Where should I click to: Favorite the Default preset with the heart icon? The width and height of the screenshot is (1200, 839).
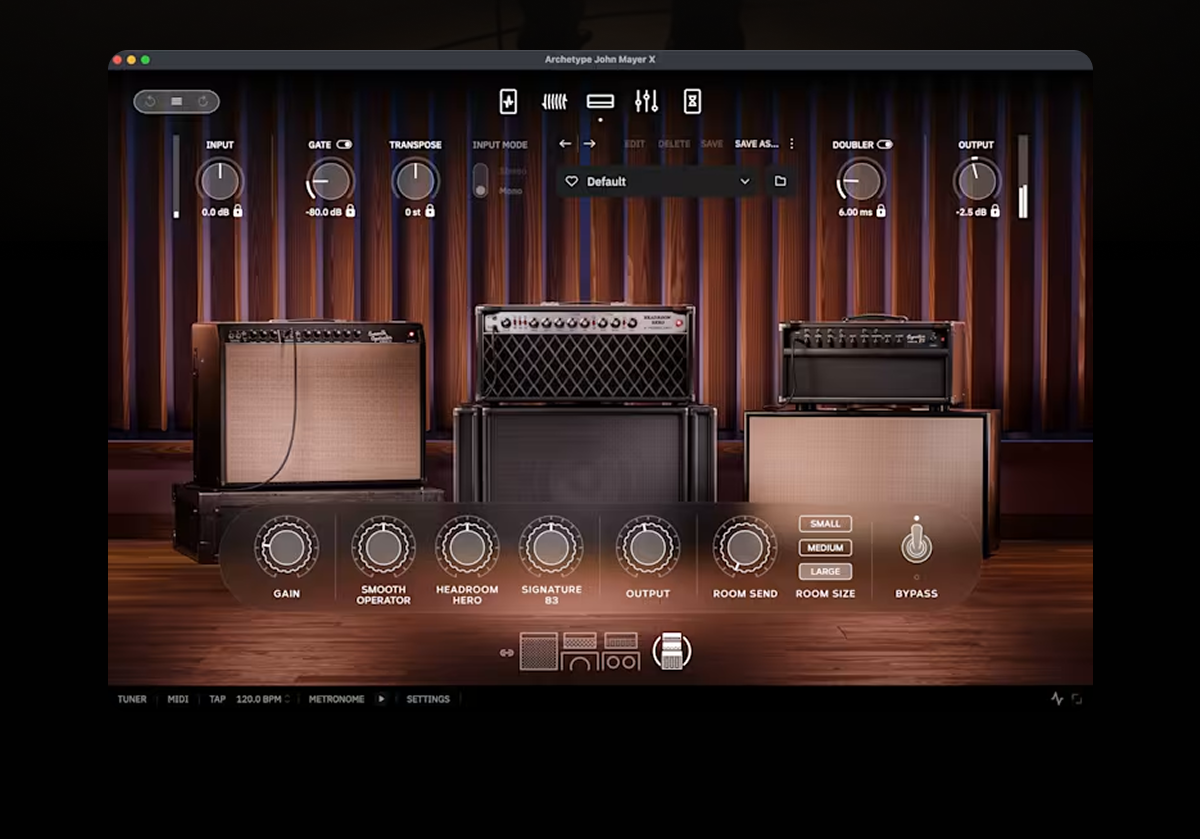572,182
